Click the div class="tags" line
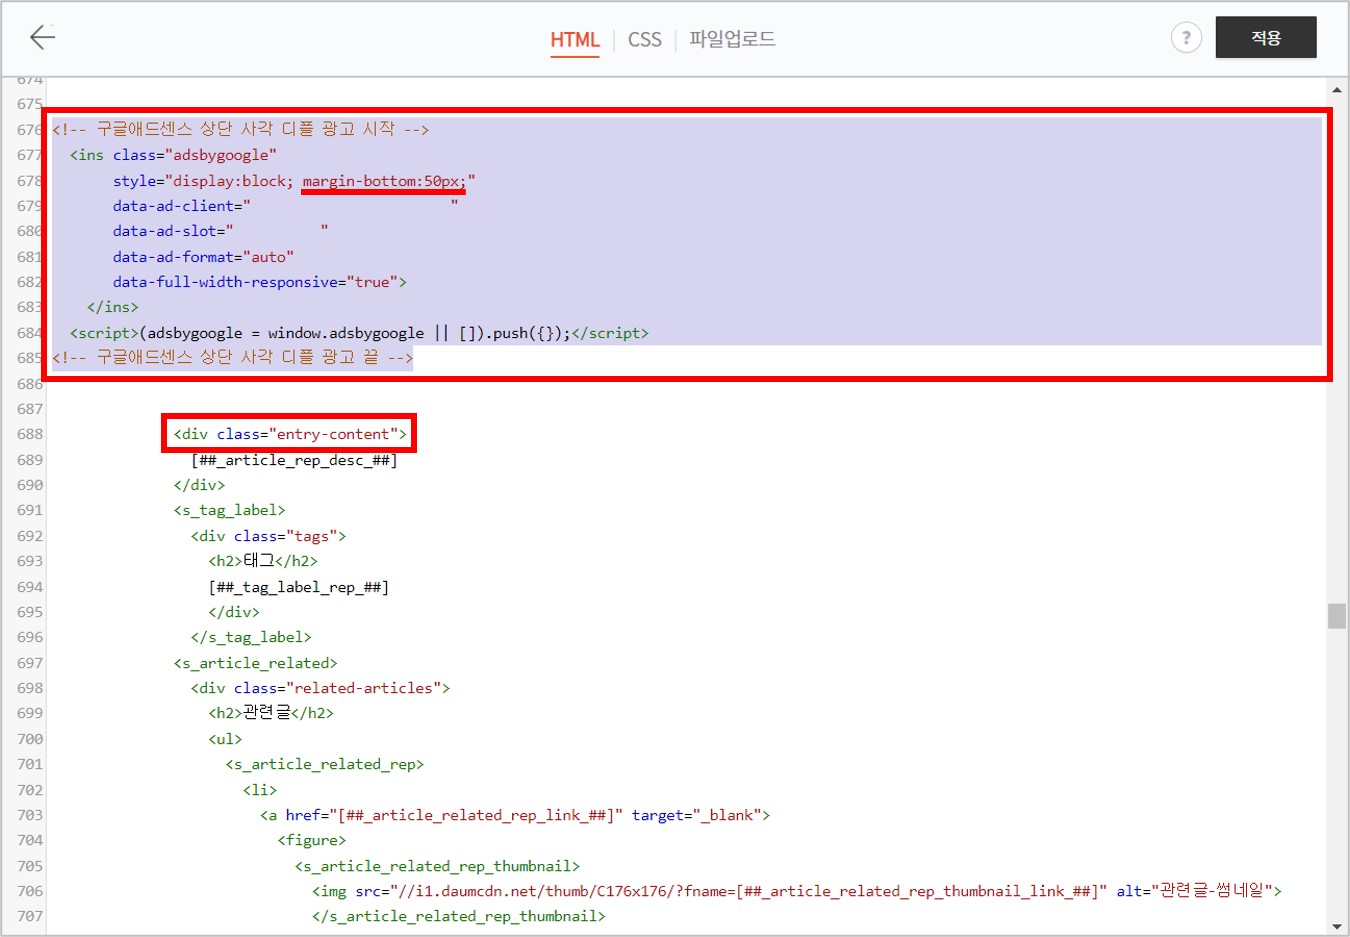The image size is (1350, 937). (268, 536)
